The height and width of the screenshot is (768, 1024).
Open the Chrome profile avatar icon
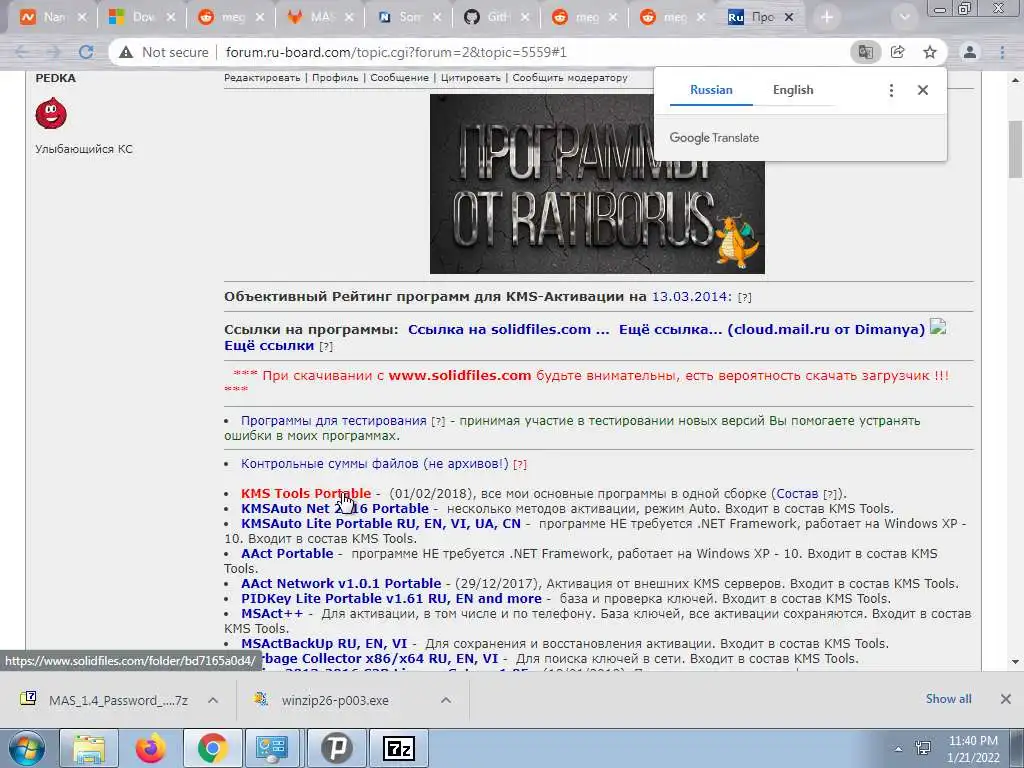tap(970, 52)
